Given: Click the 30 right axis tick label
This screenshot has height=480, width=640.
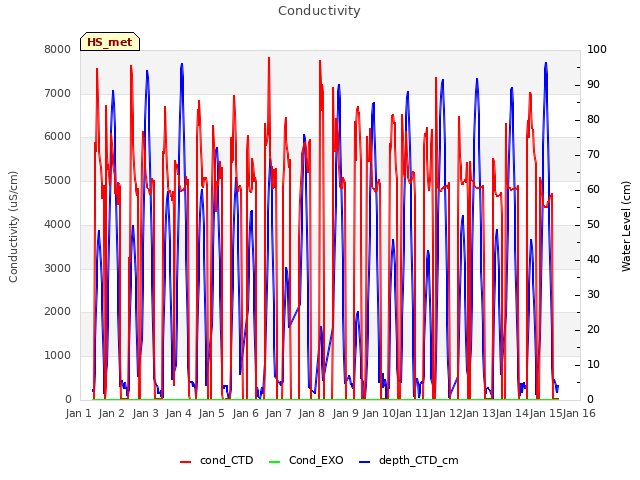Looking at the screenshot, I should (593, 294).
